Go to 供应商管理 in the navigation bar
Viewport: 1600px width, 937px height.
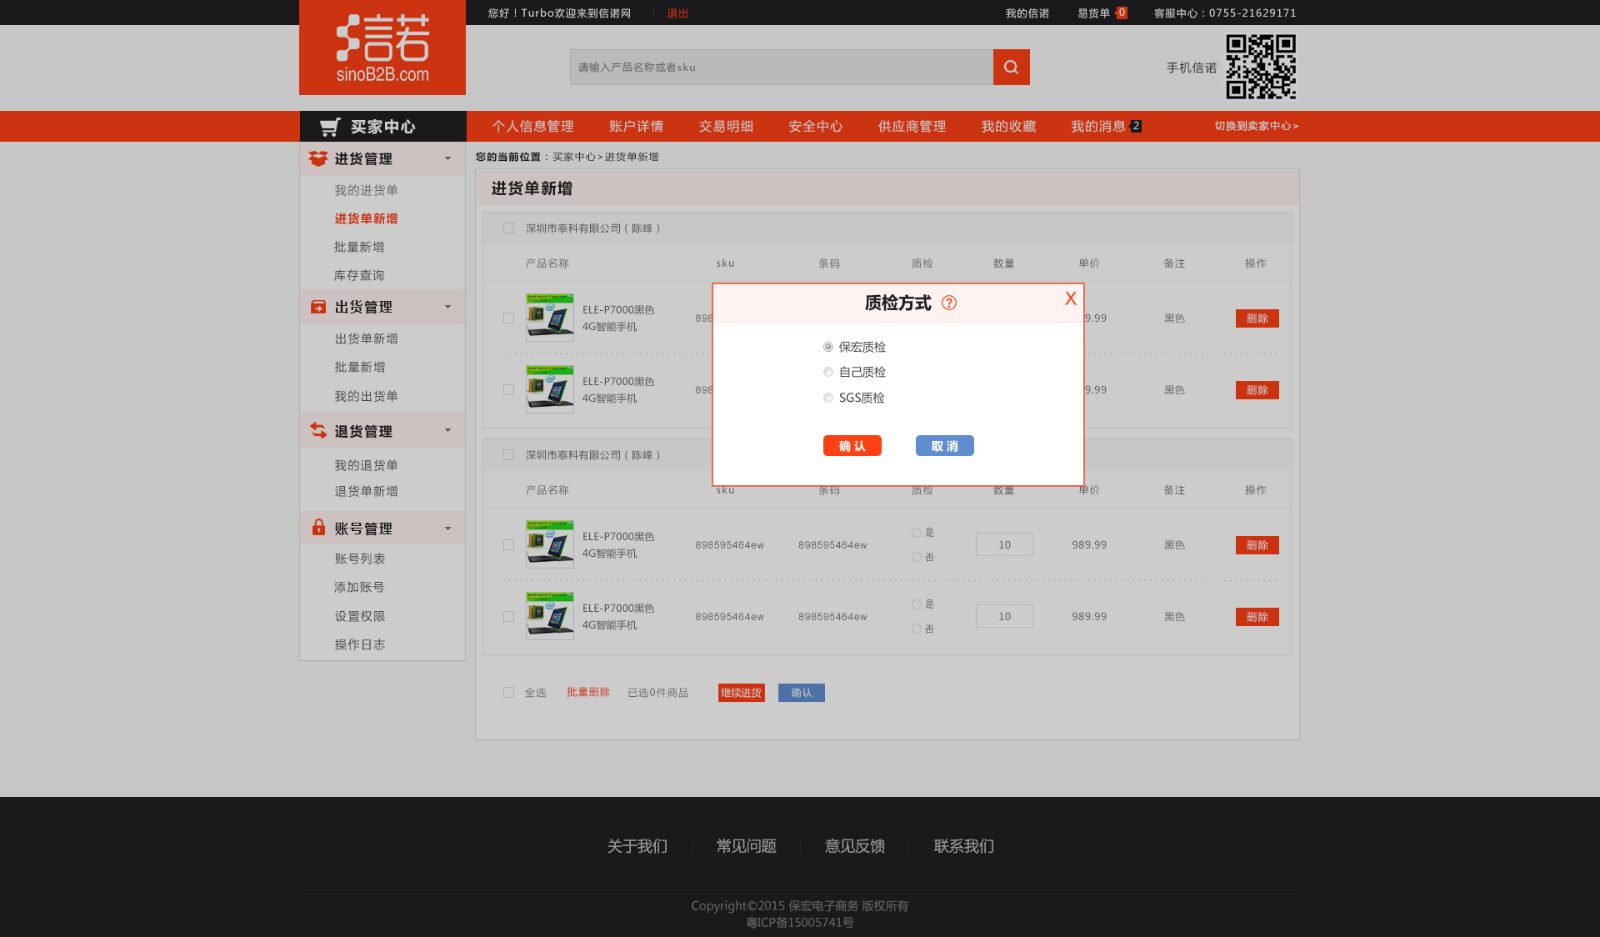tap(911, 127)
